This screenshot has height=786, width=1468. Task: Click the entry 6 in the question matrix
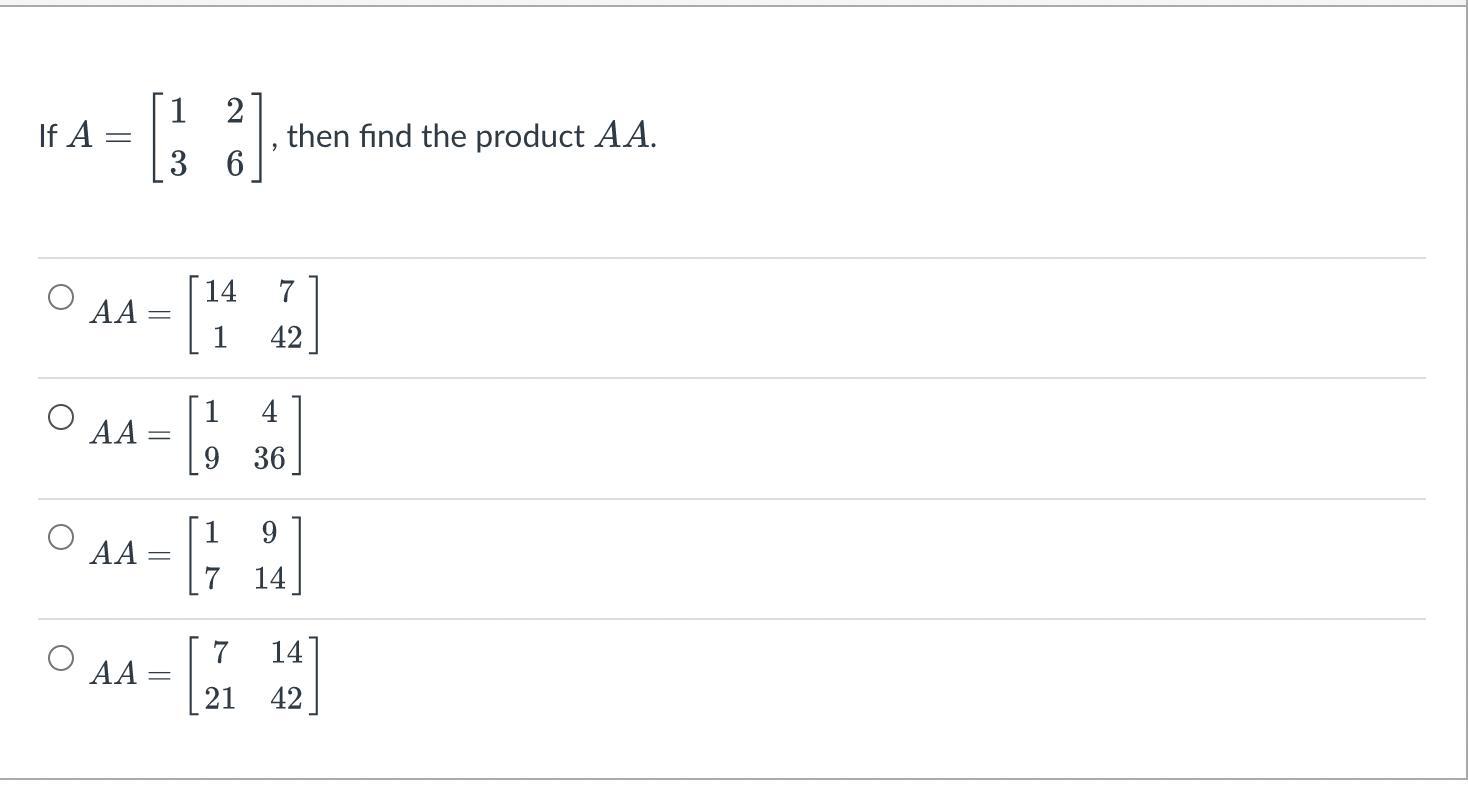[235, 163]
